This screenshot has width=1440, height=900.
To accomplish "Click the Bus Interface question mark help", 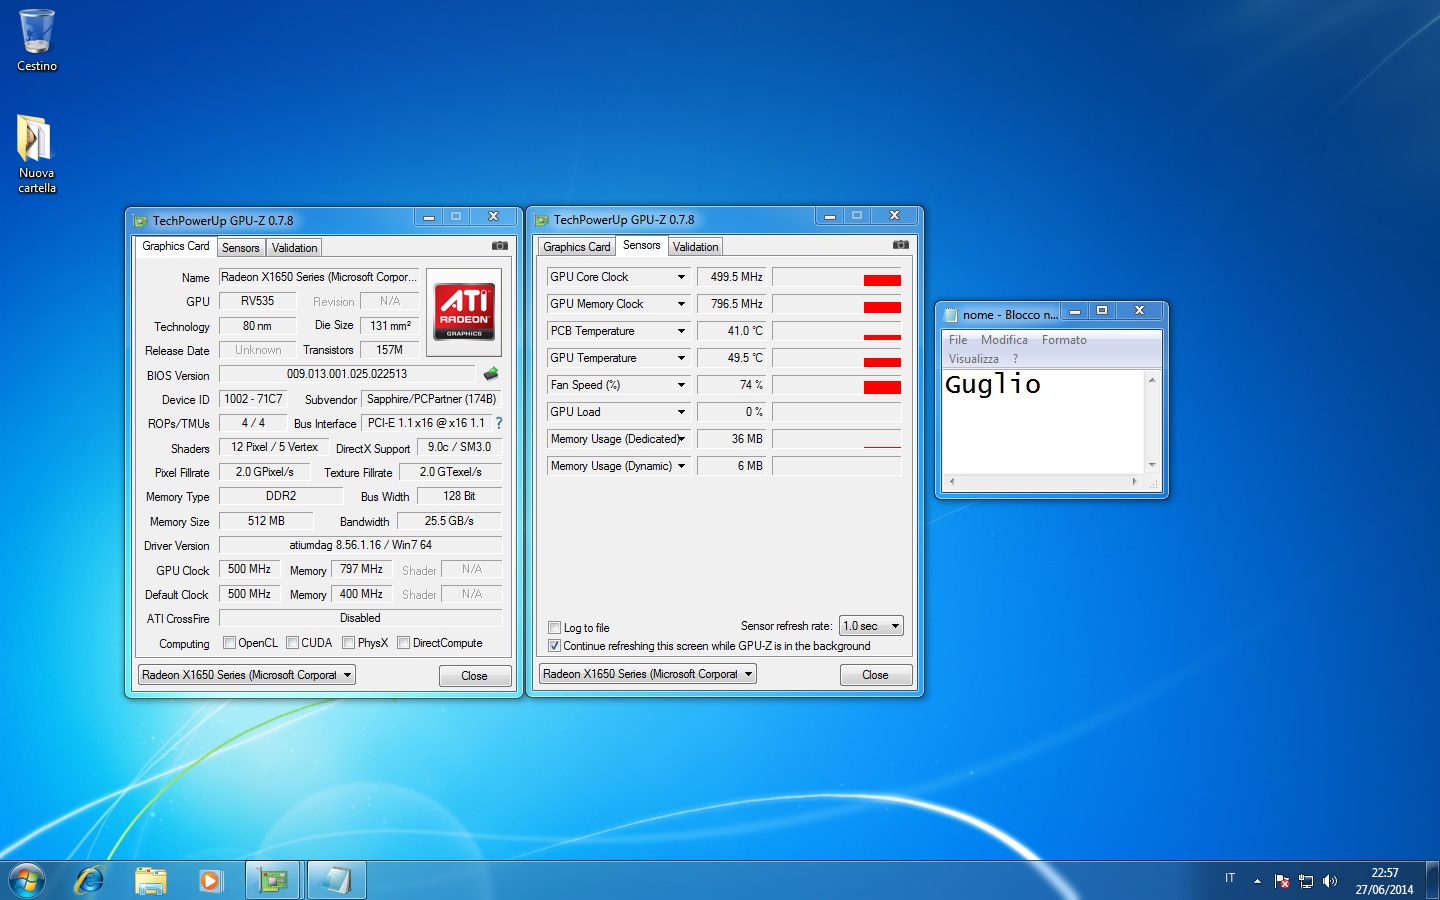I will click(499, 423).
